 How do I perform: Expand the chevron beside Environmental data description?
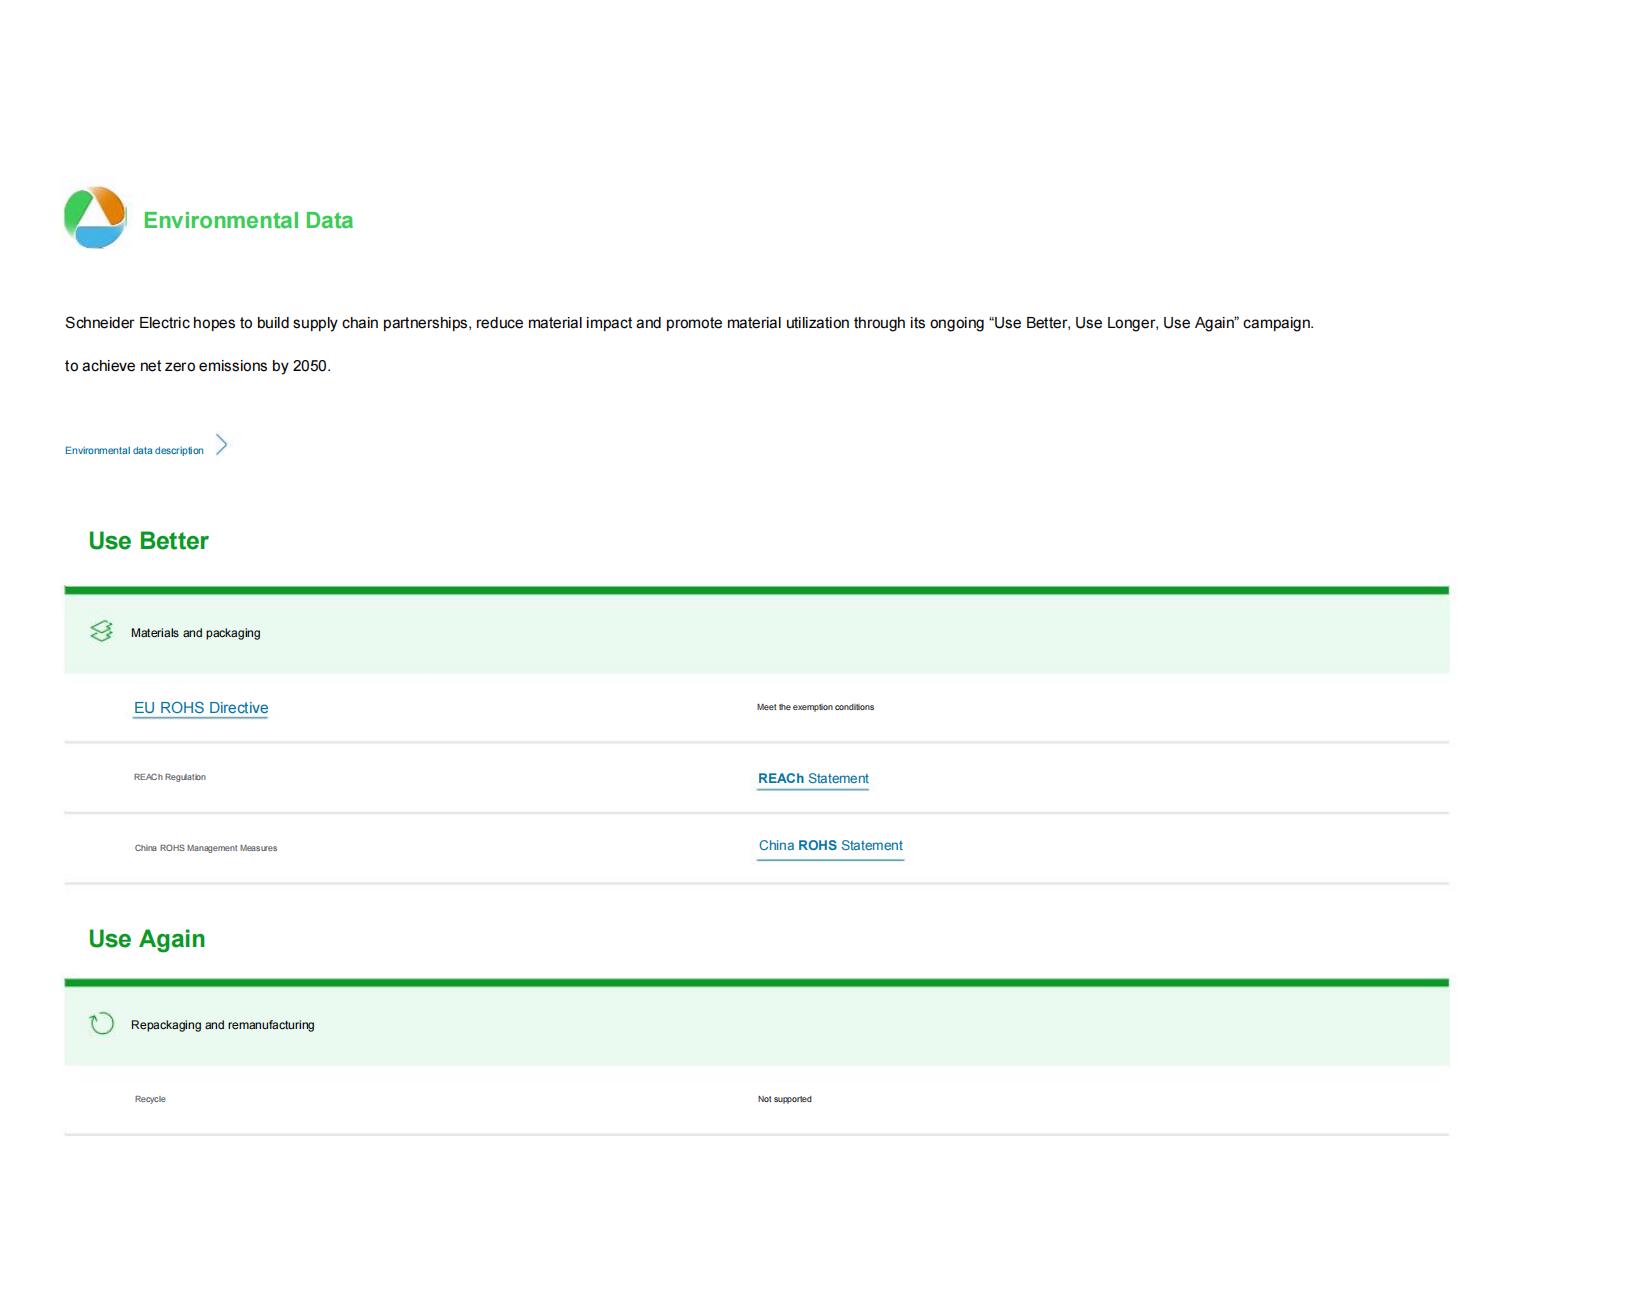(x=222, y=445)
